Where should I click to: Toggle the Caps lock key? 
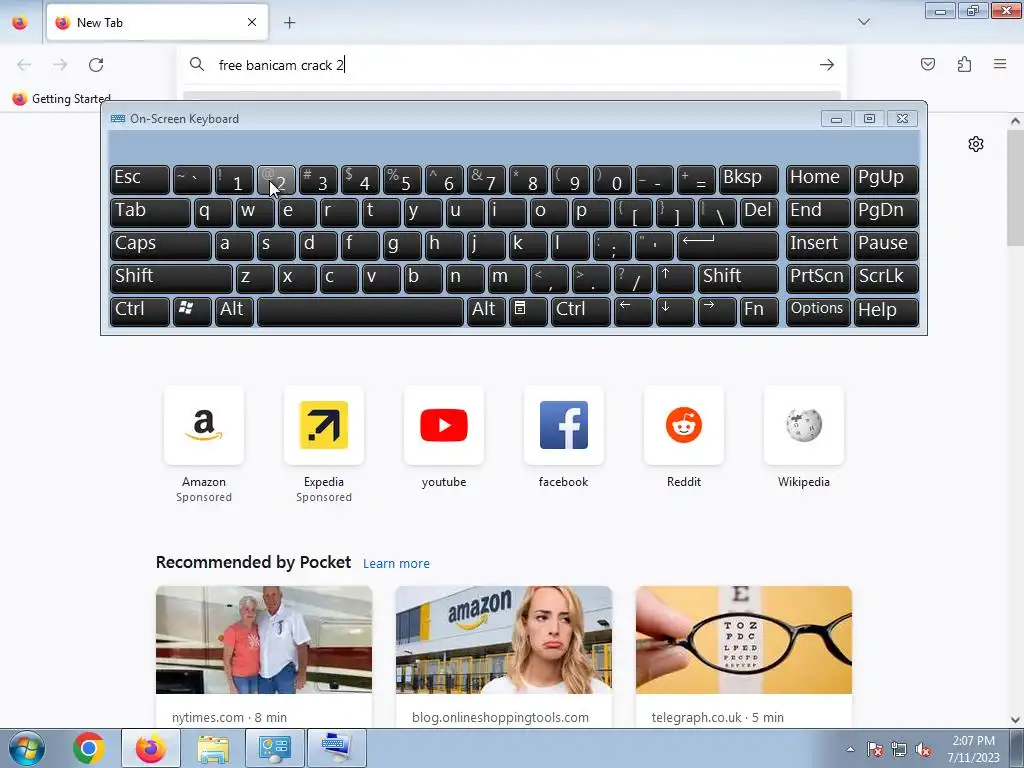point(160,245)
